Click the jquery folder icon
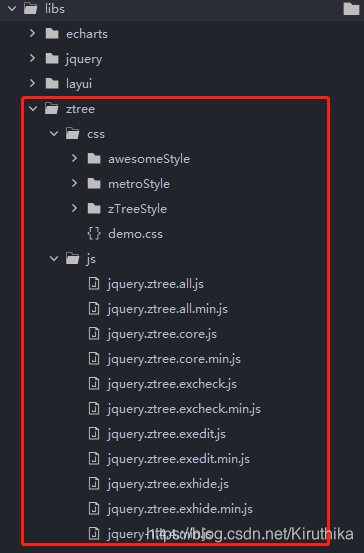This screenshot has height=553, width=364. pos(52,59)
